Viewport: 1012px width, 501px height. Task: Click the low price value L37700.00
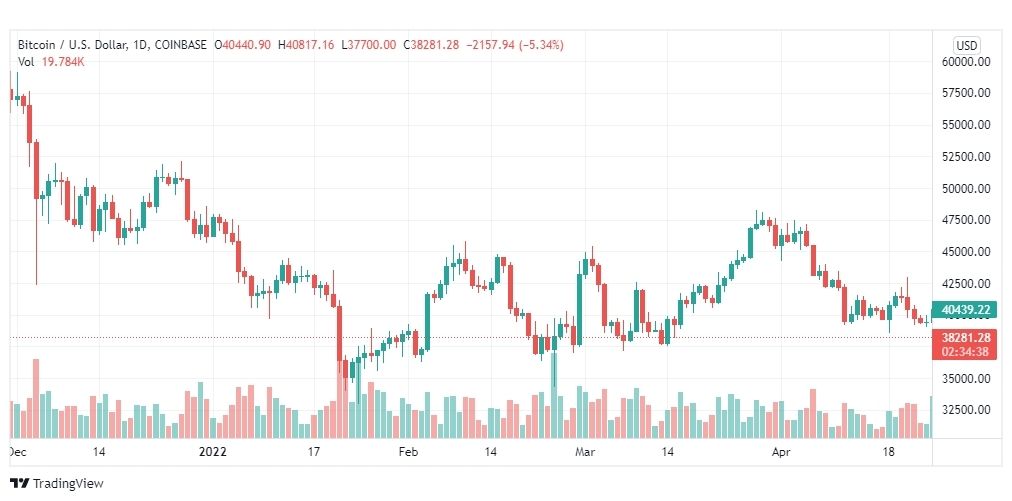point(368,45)
